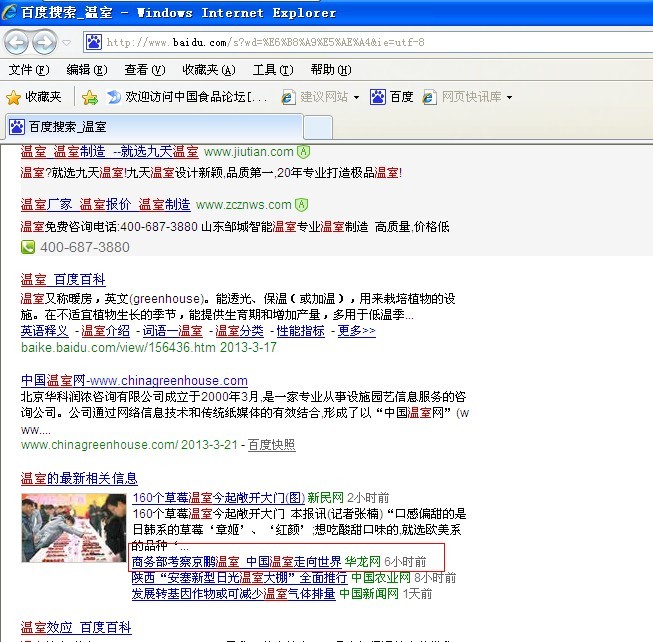This screenshot has width=653, height=642.
Task: Open ad link 温室厂家_温室报价_温室制造
Action: coord(105,204)
